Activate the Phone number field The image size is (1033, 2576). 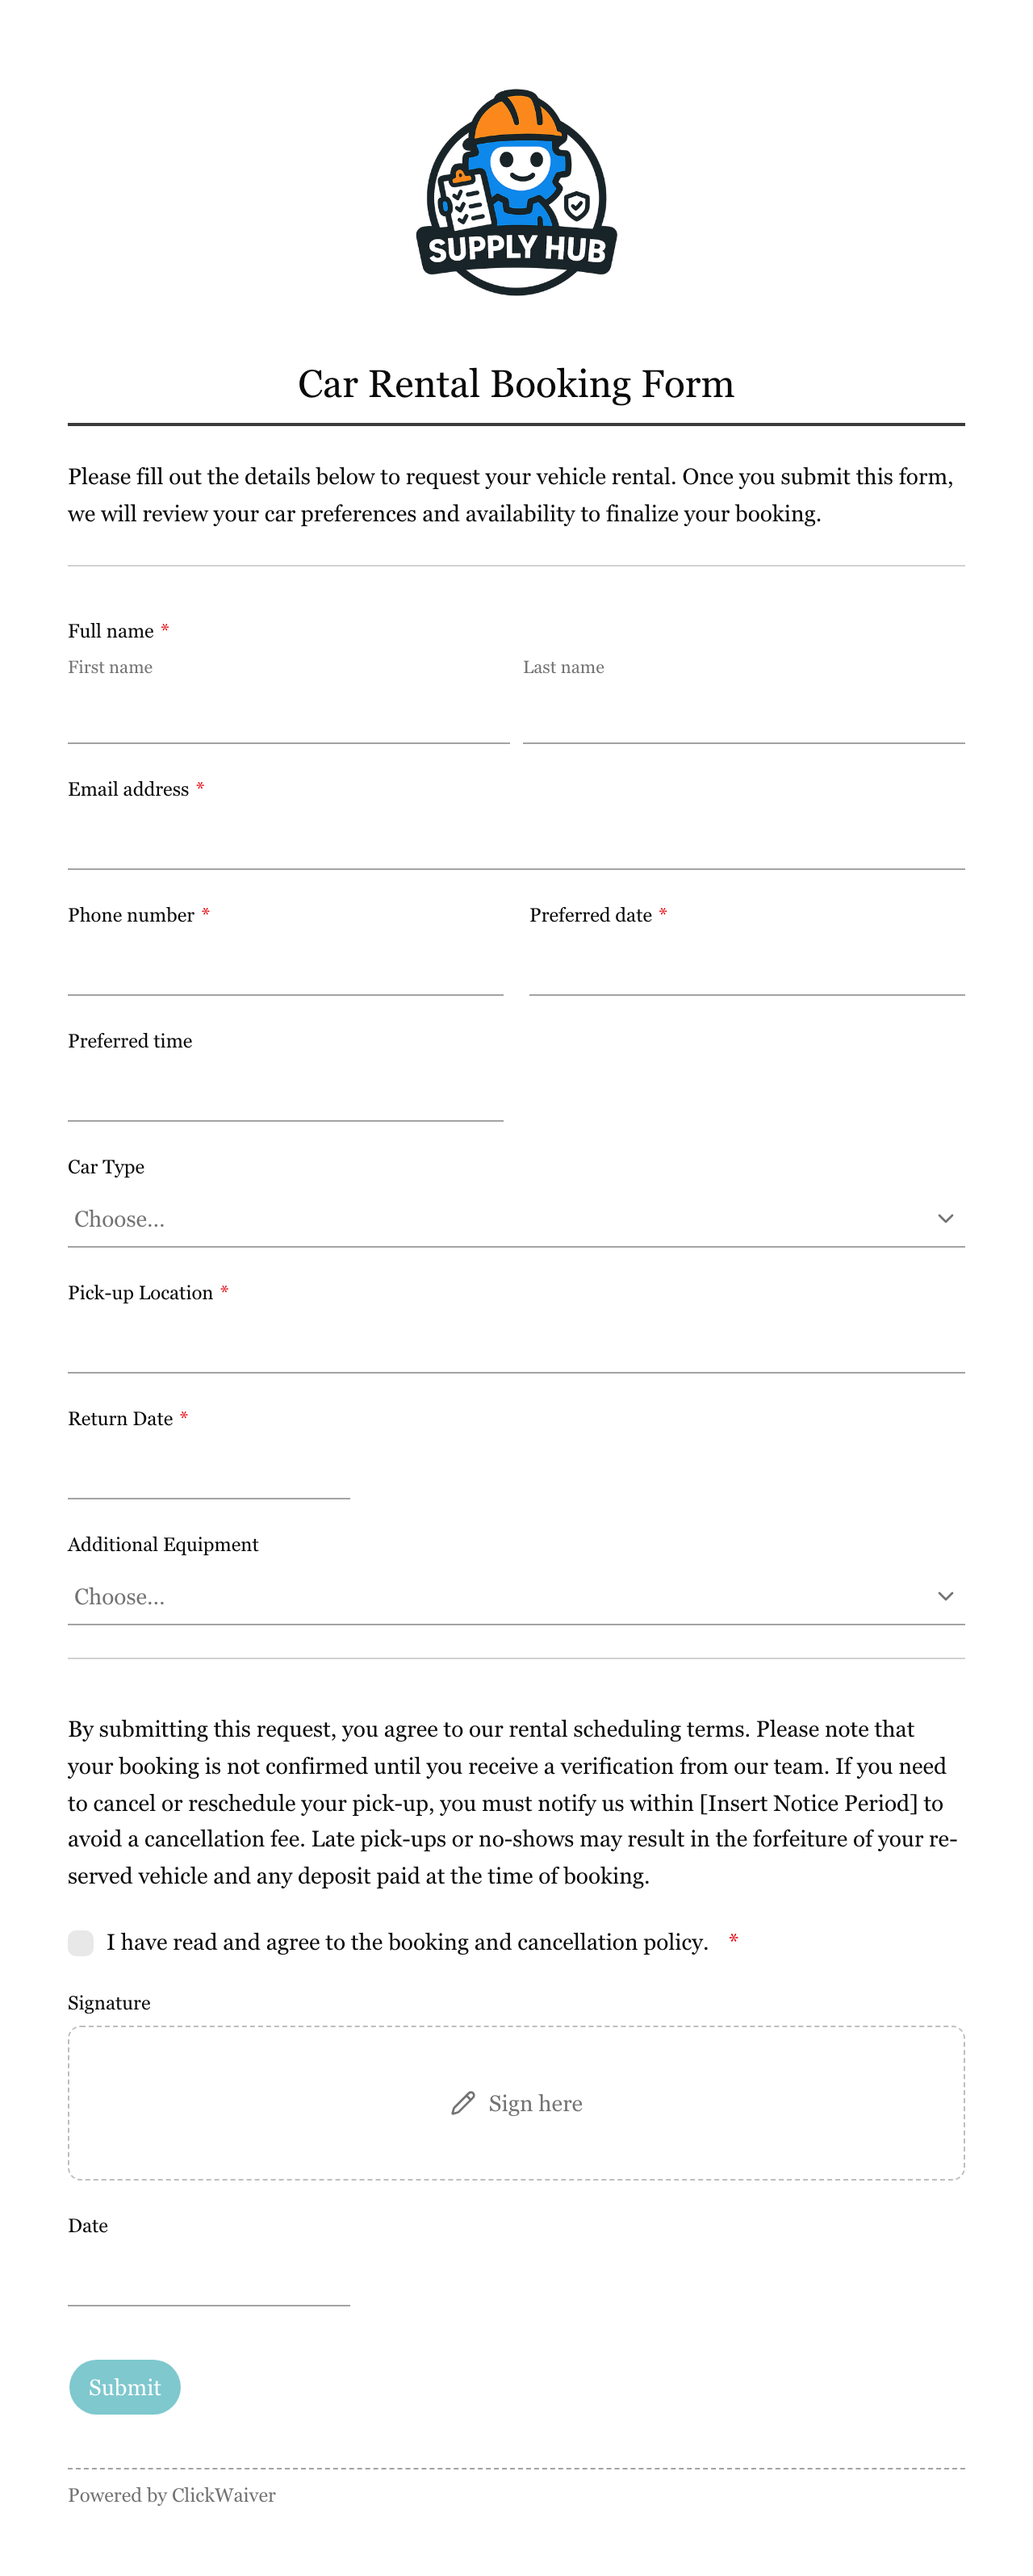tap(286, 967)
